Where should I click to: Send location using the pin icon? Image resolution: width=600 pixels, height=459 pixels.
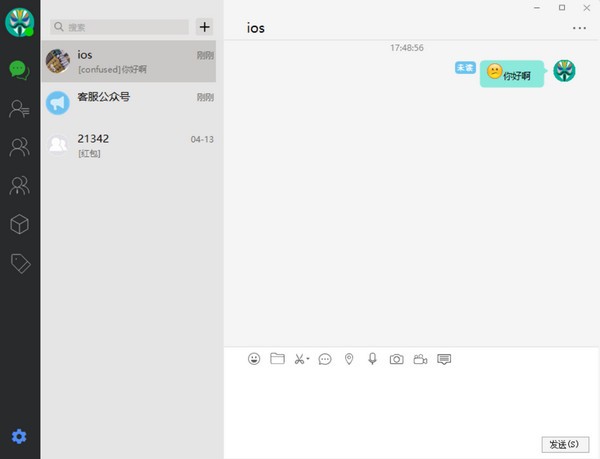pos(349,359)
